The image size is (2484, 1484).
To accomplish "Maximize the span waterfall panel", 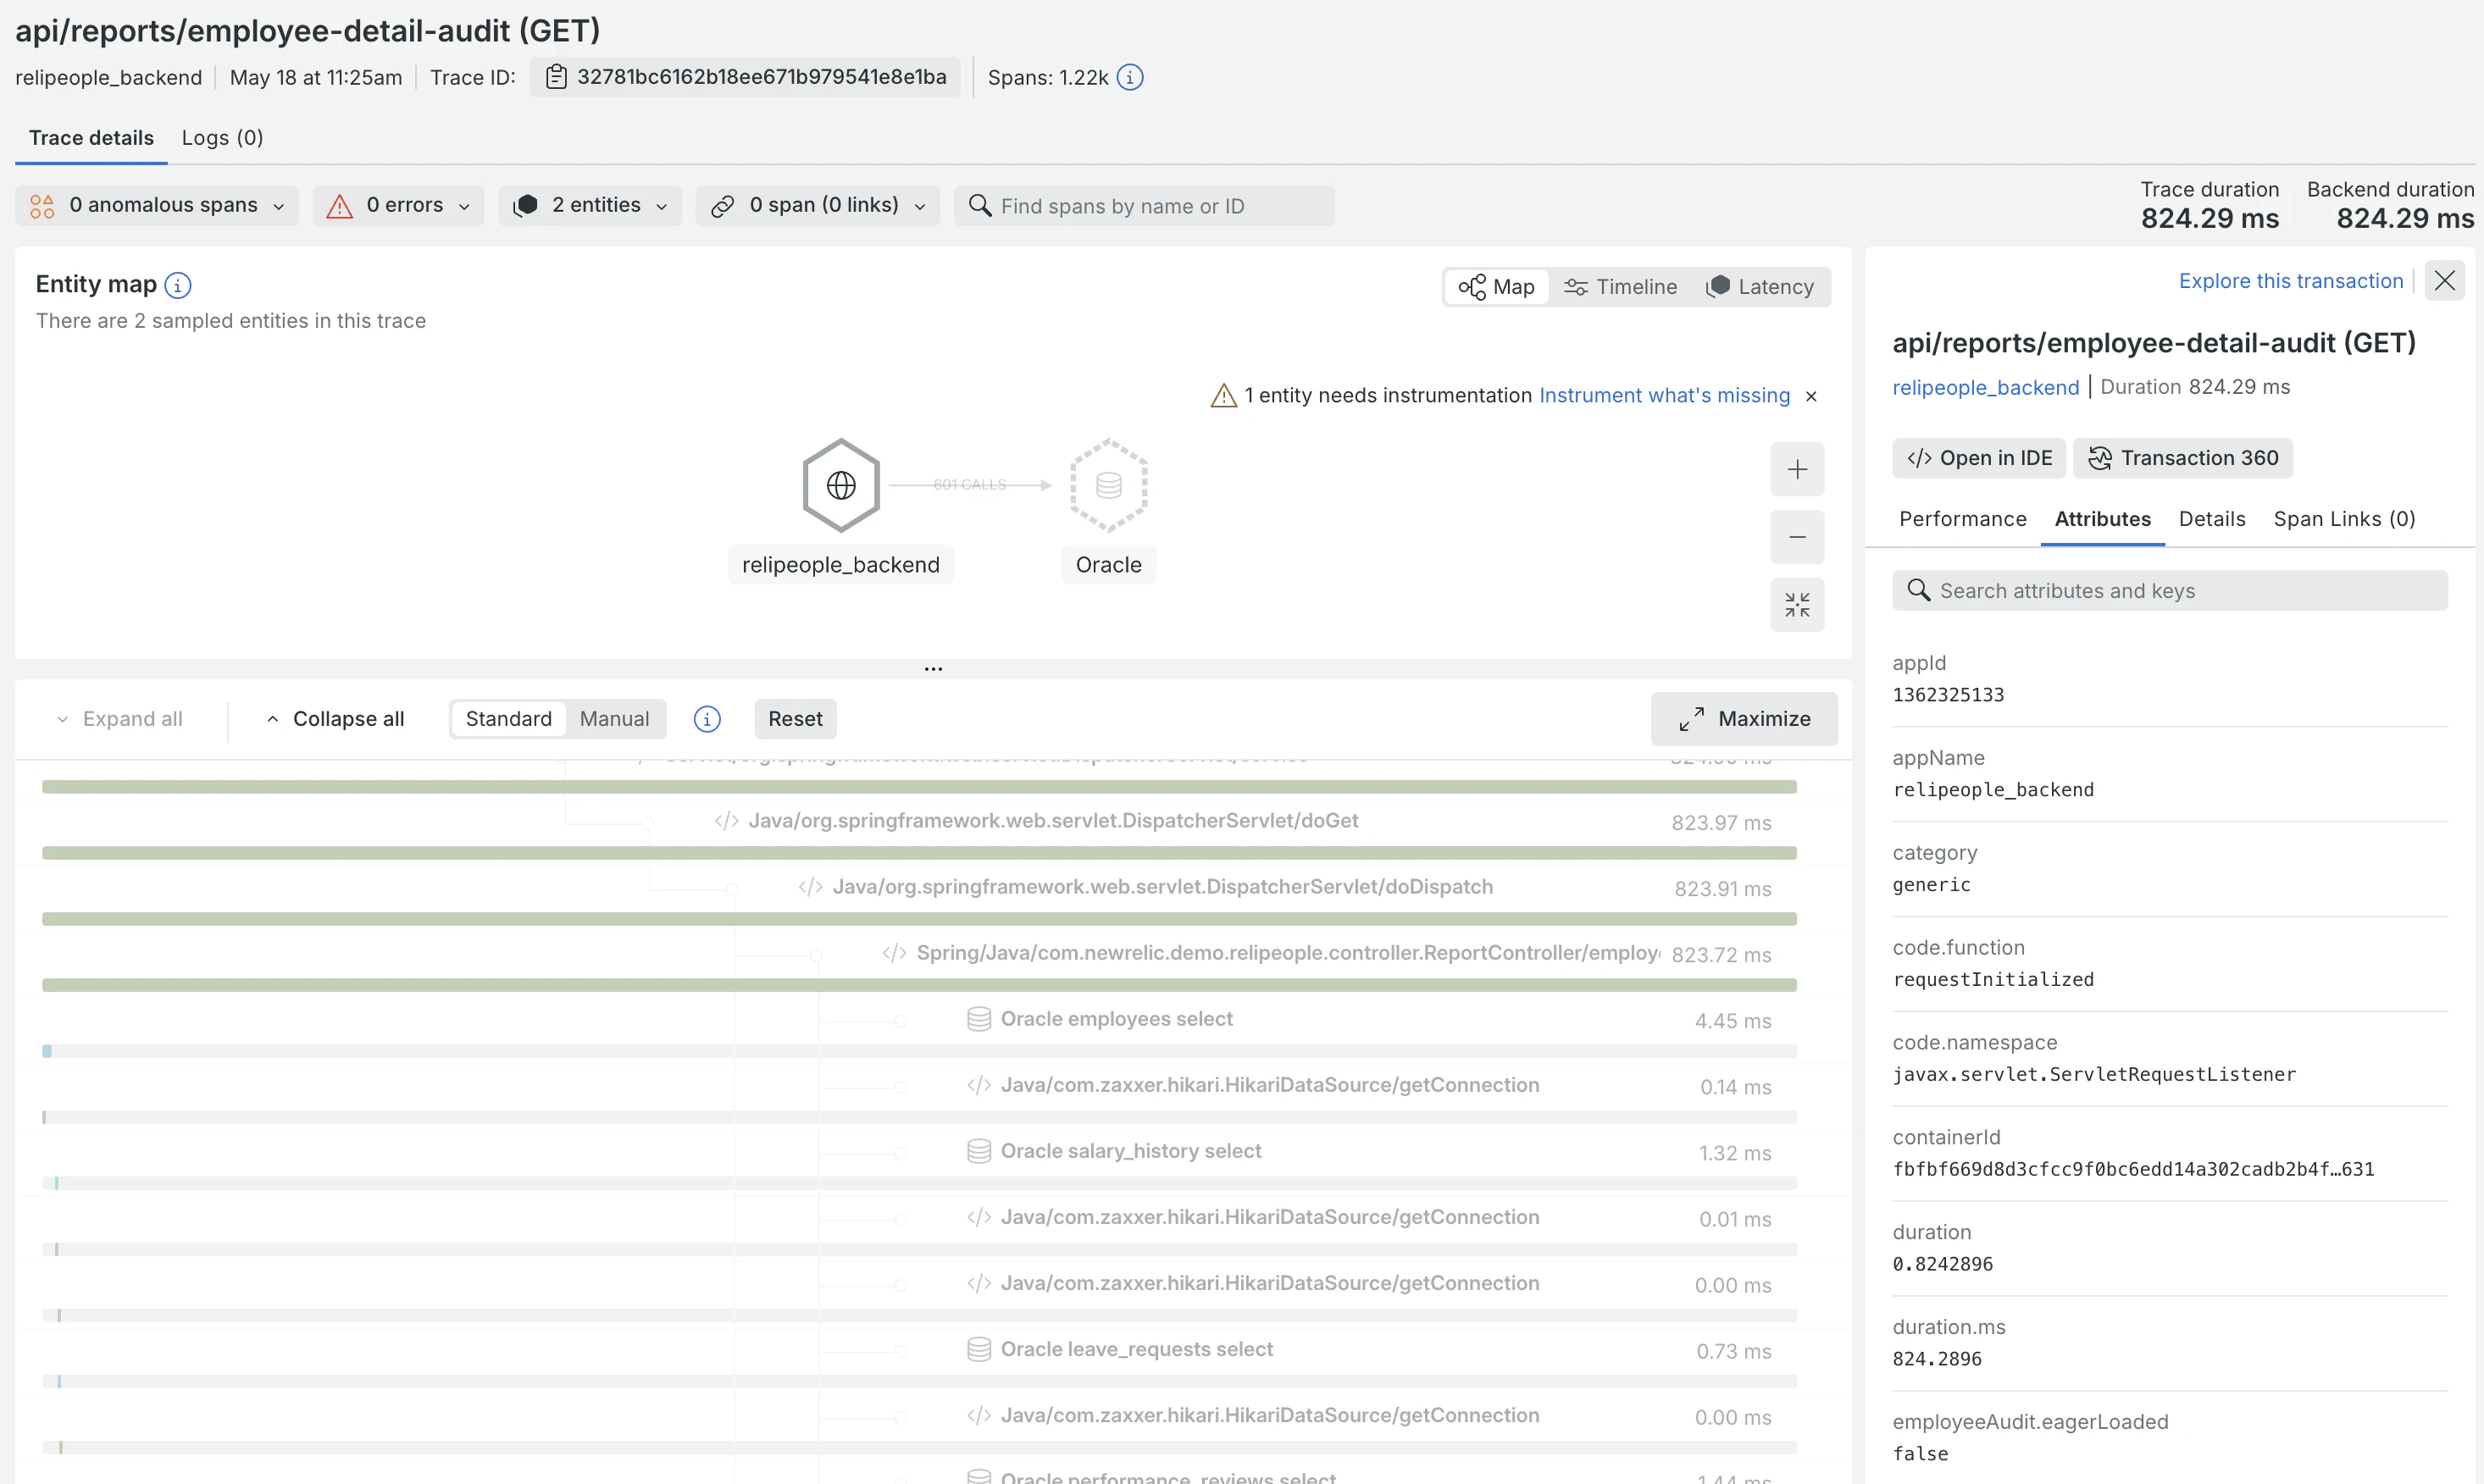I will coord(1744,719).
